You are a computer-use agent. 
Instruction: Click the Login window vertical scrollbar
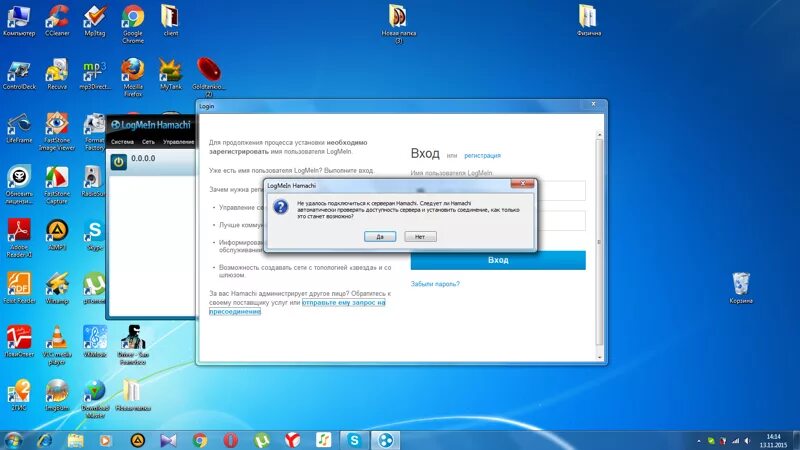[599, 246]
